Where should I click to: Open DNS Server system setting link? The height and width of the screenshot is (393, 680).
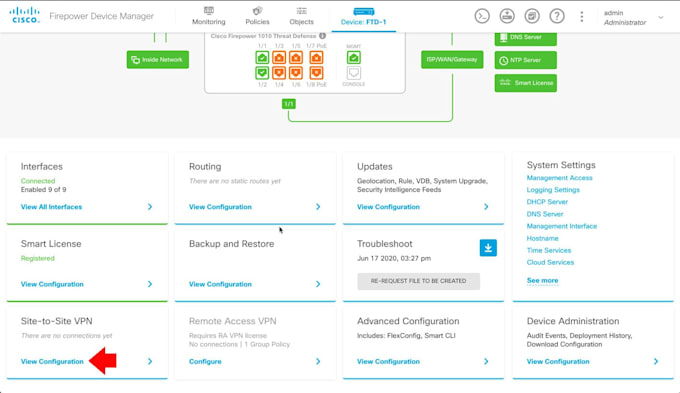click(x=545, y=214)
